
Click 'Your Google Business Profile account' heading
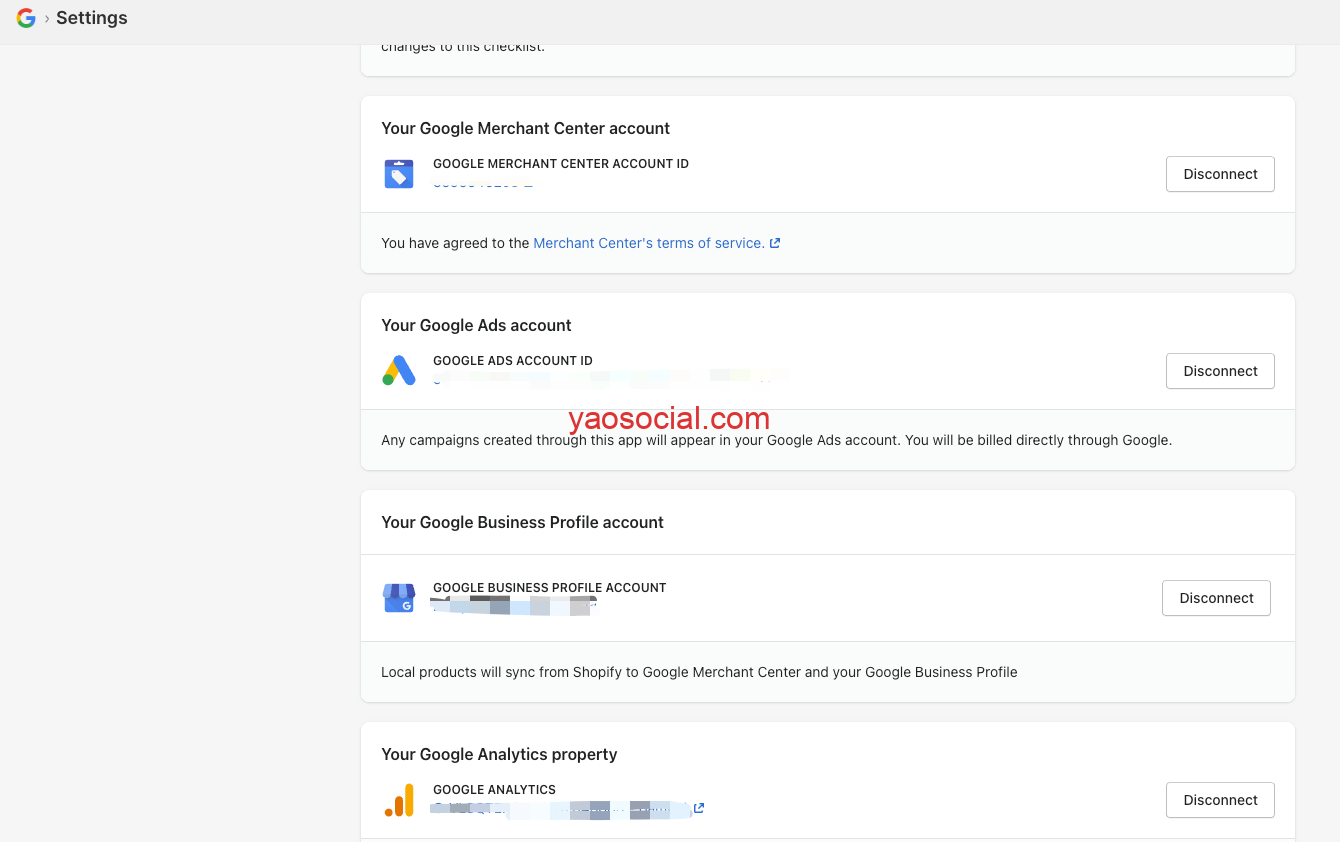(522, 522)
